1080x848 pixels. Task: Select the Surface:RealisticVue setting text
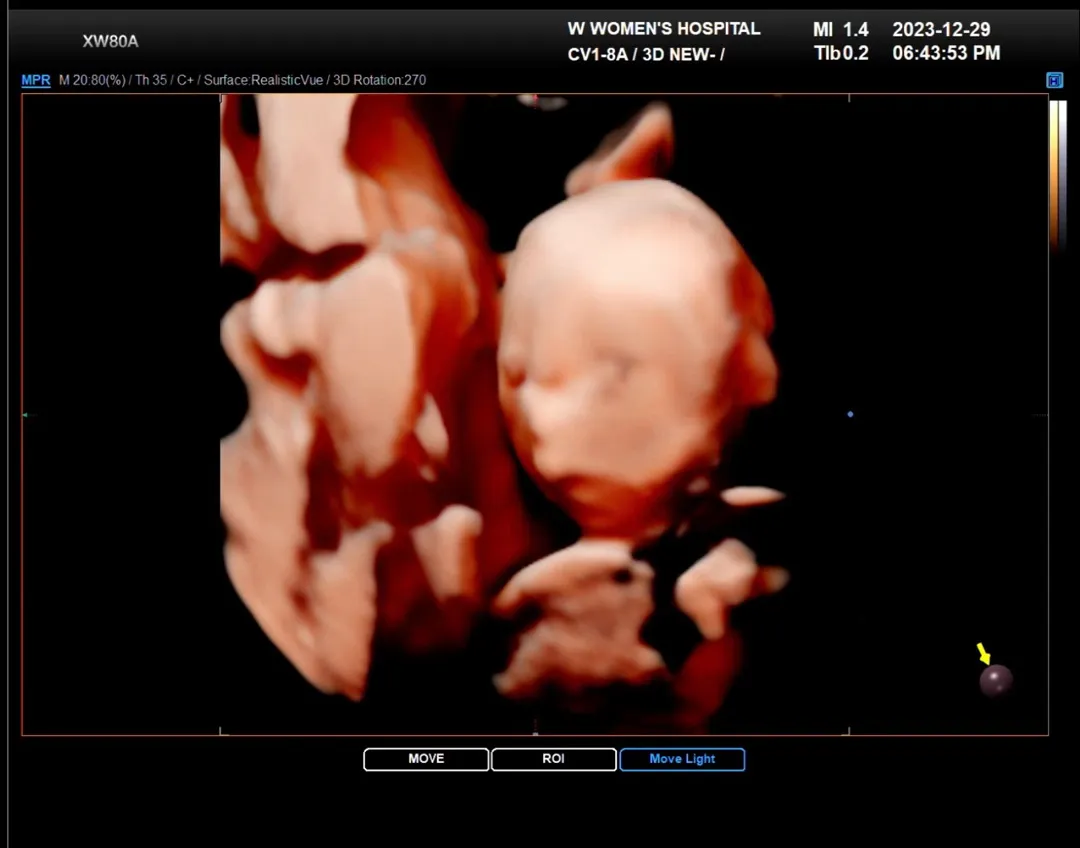coord(263,80)
